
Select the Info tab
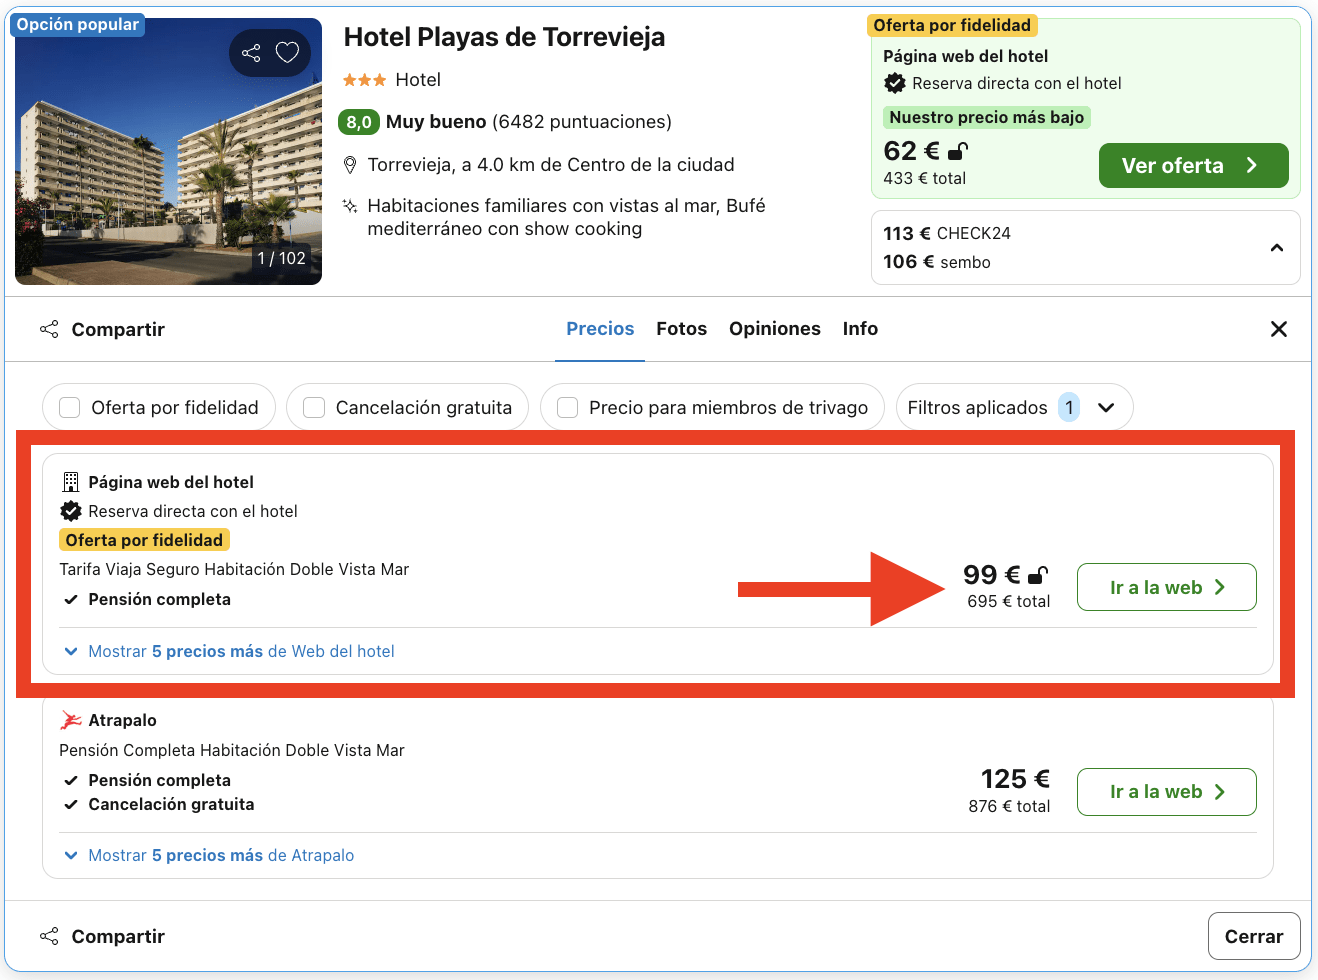860,329
